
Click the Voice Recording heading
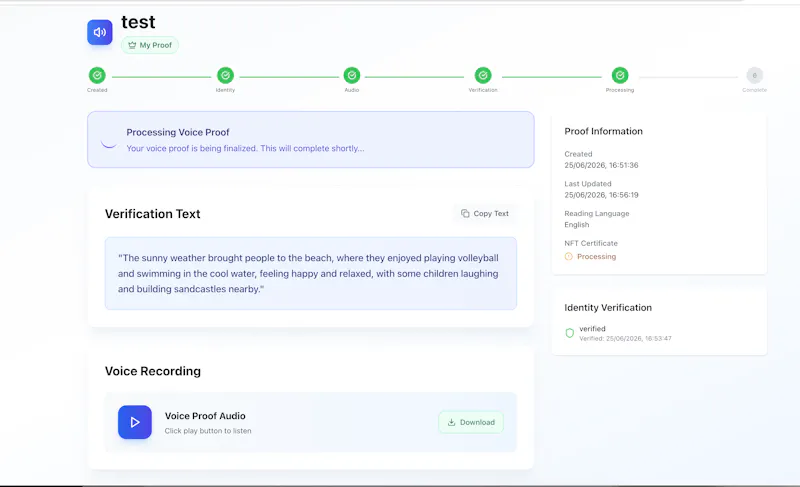(x=153, y=371)
